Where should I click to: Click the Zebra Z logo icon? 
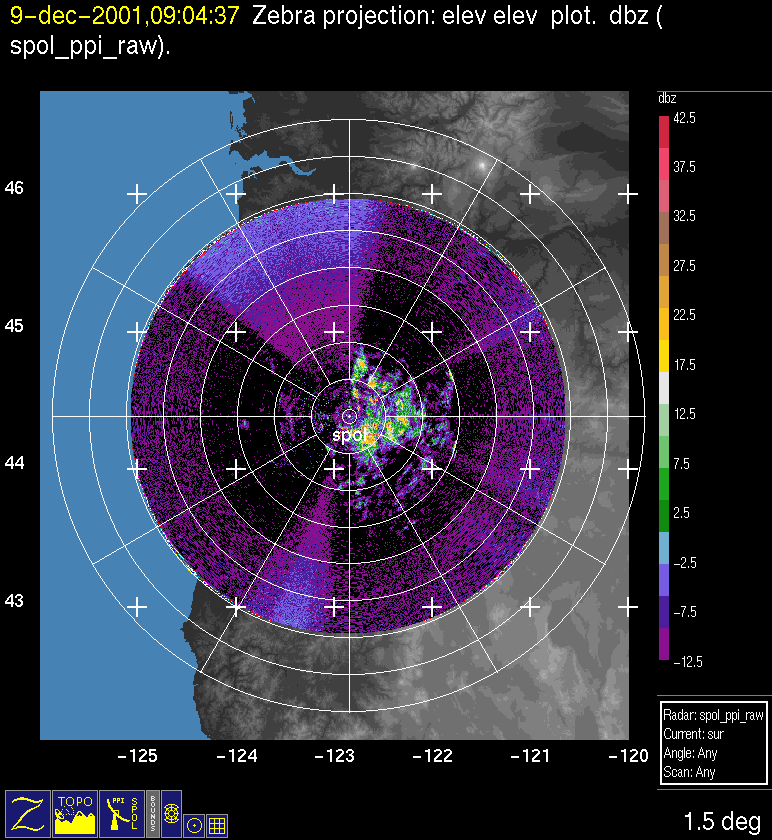click(28, 812)
